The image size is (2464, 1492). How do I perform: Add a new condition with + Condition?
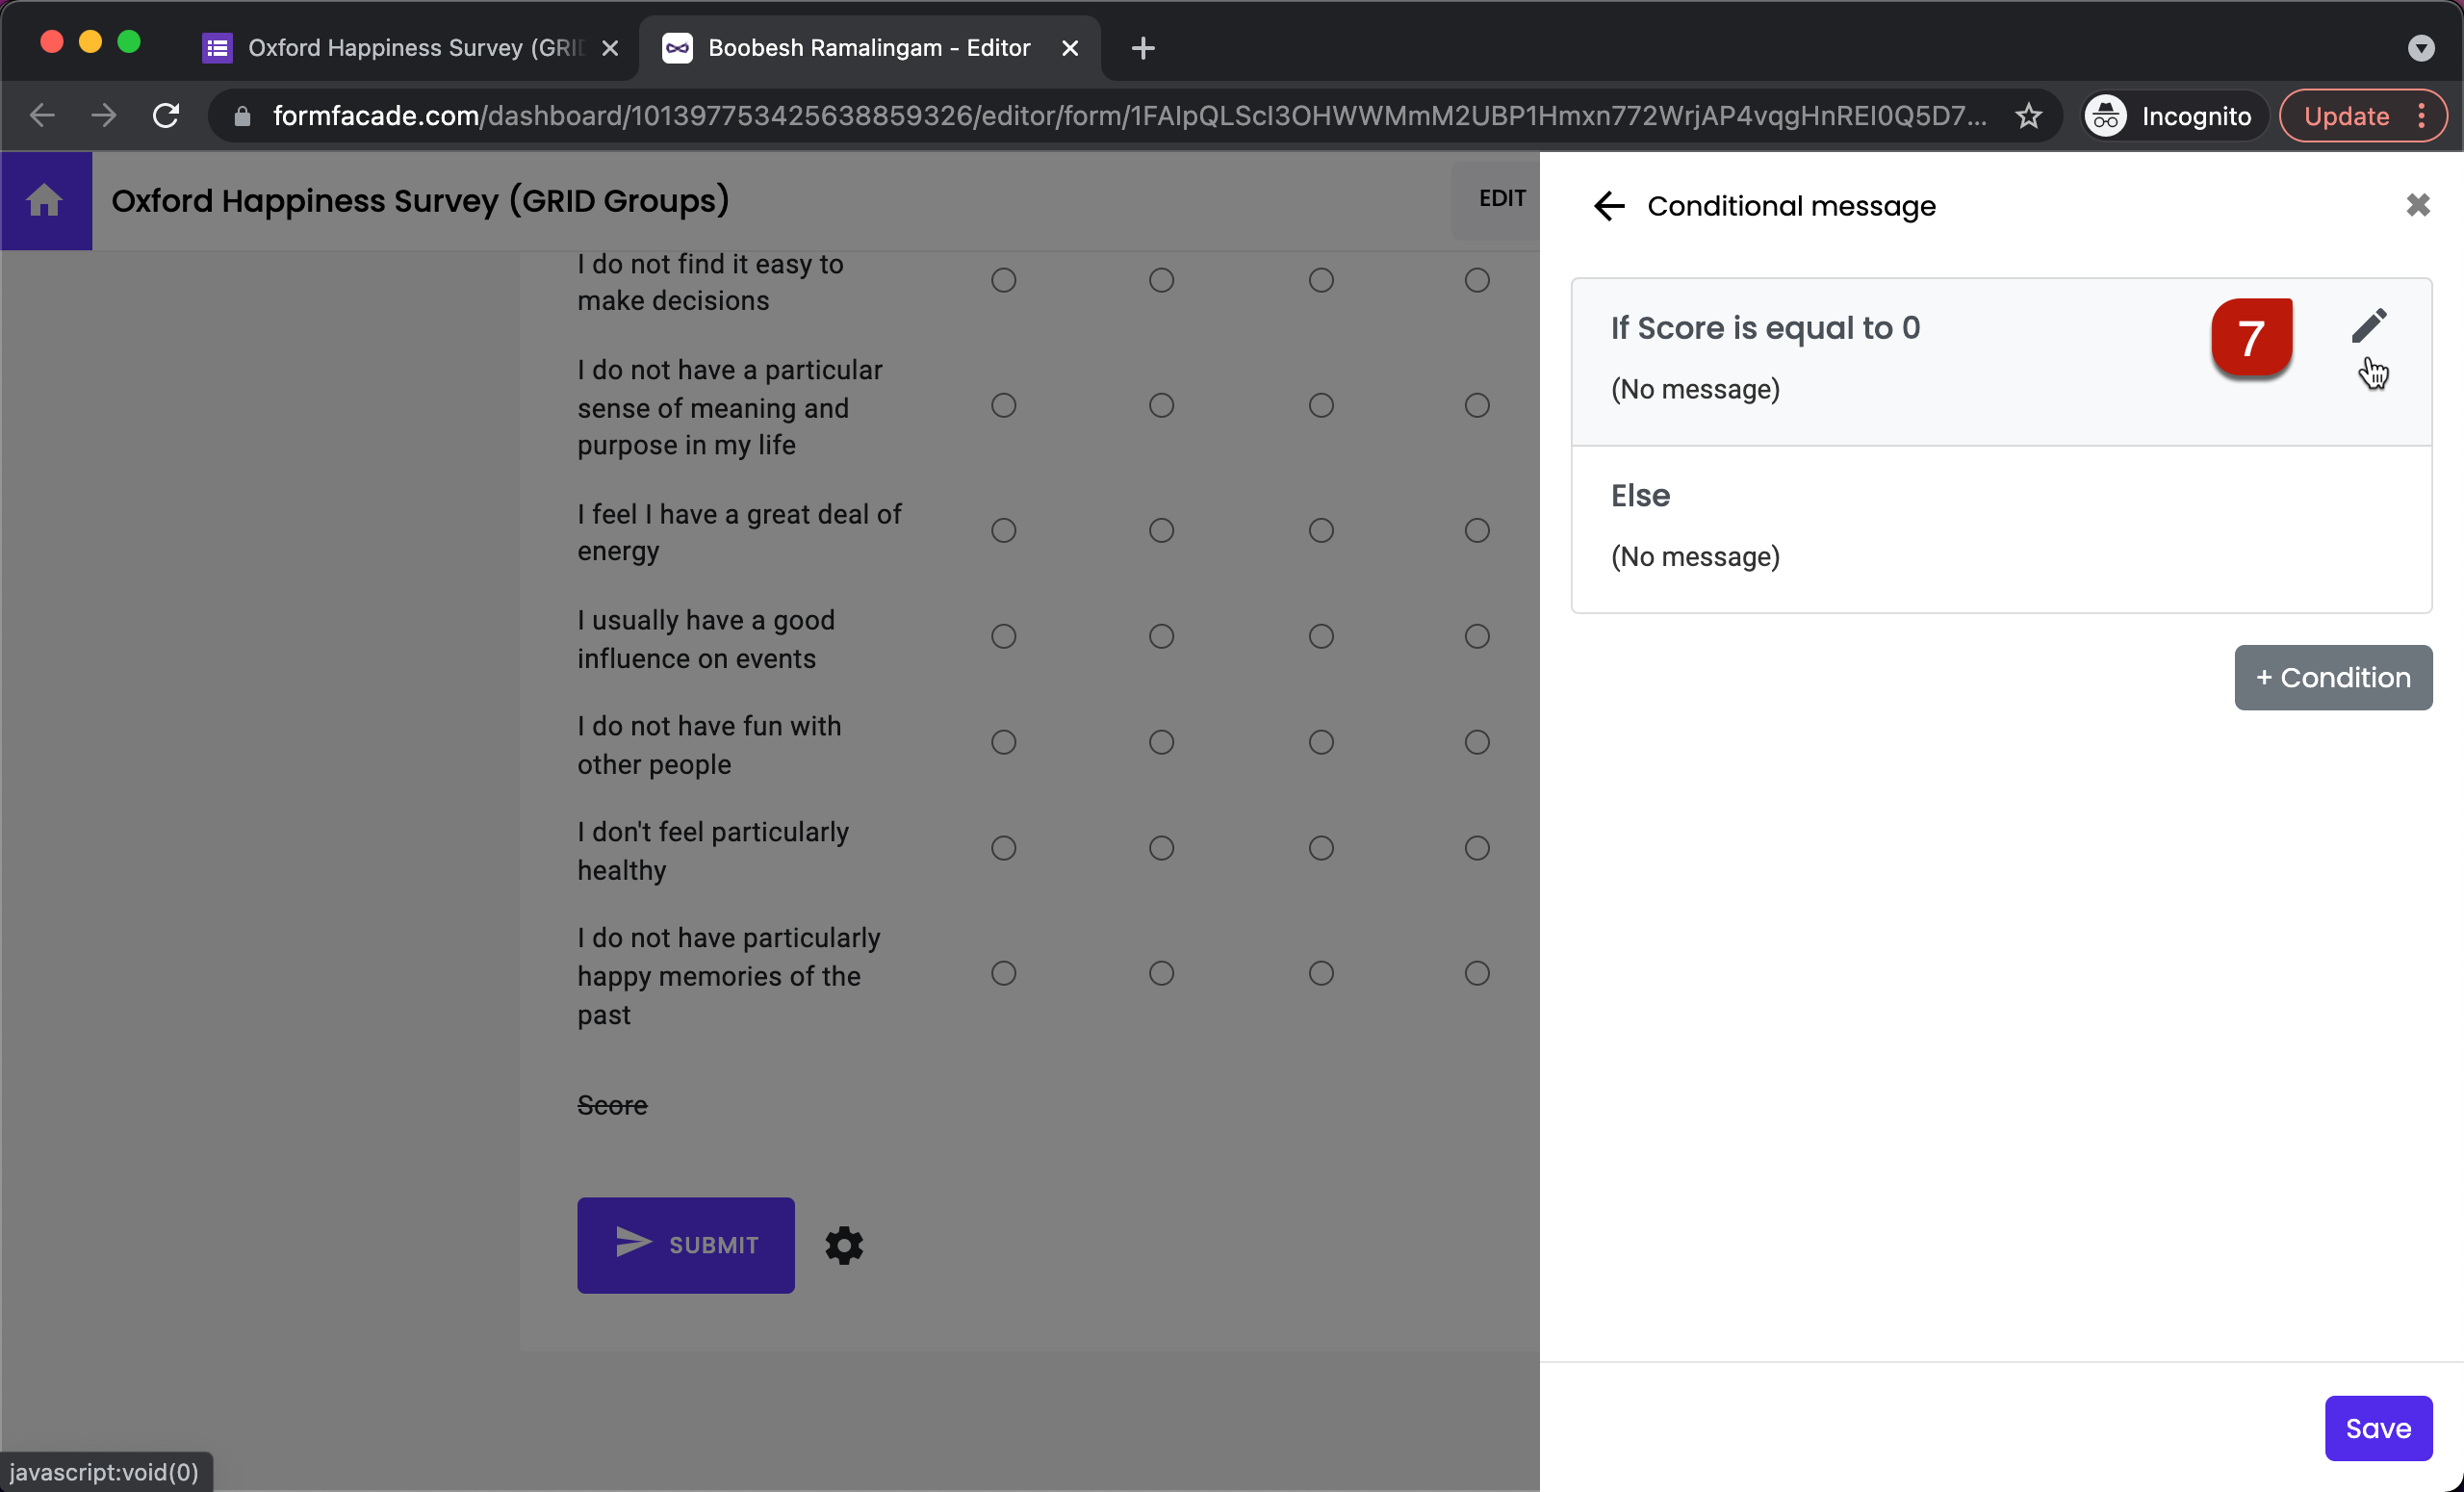pos(2332,677)
